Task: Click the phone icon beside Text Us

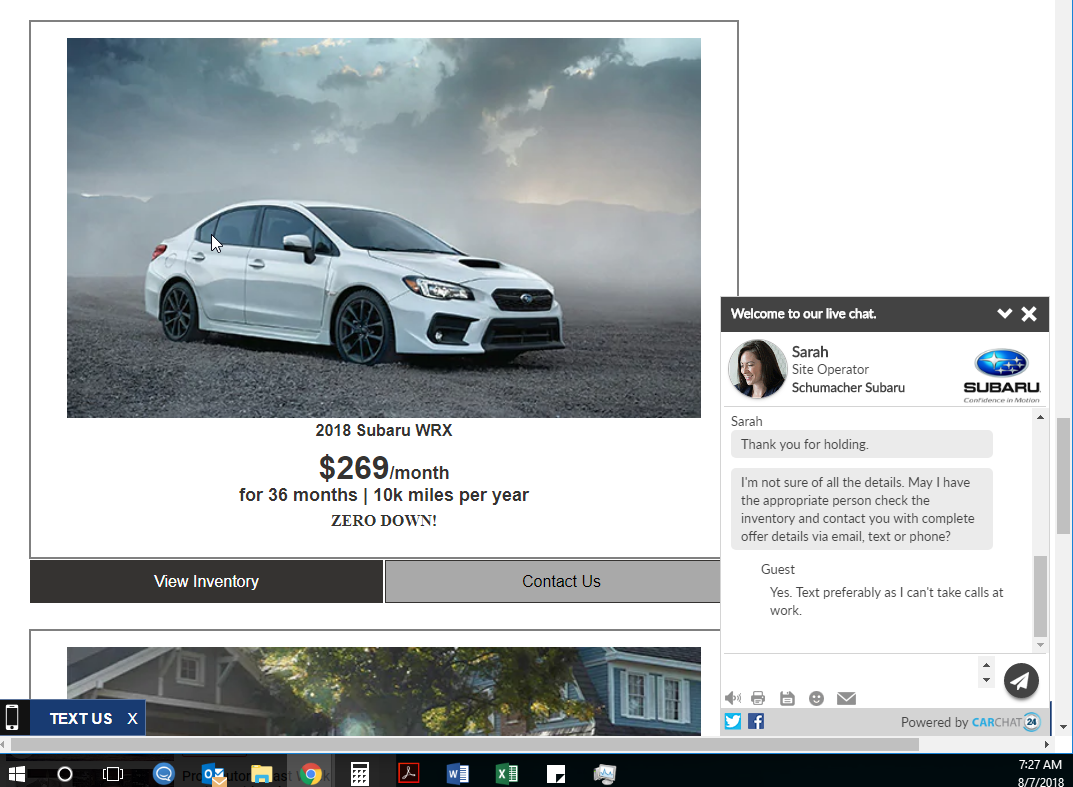Action: point(12,718)
